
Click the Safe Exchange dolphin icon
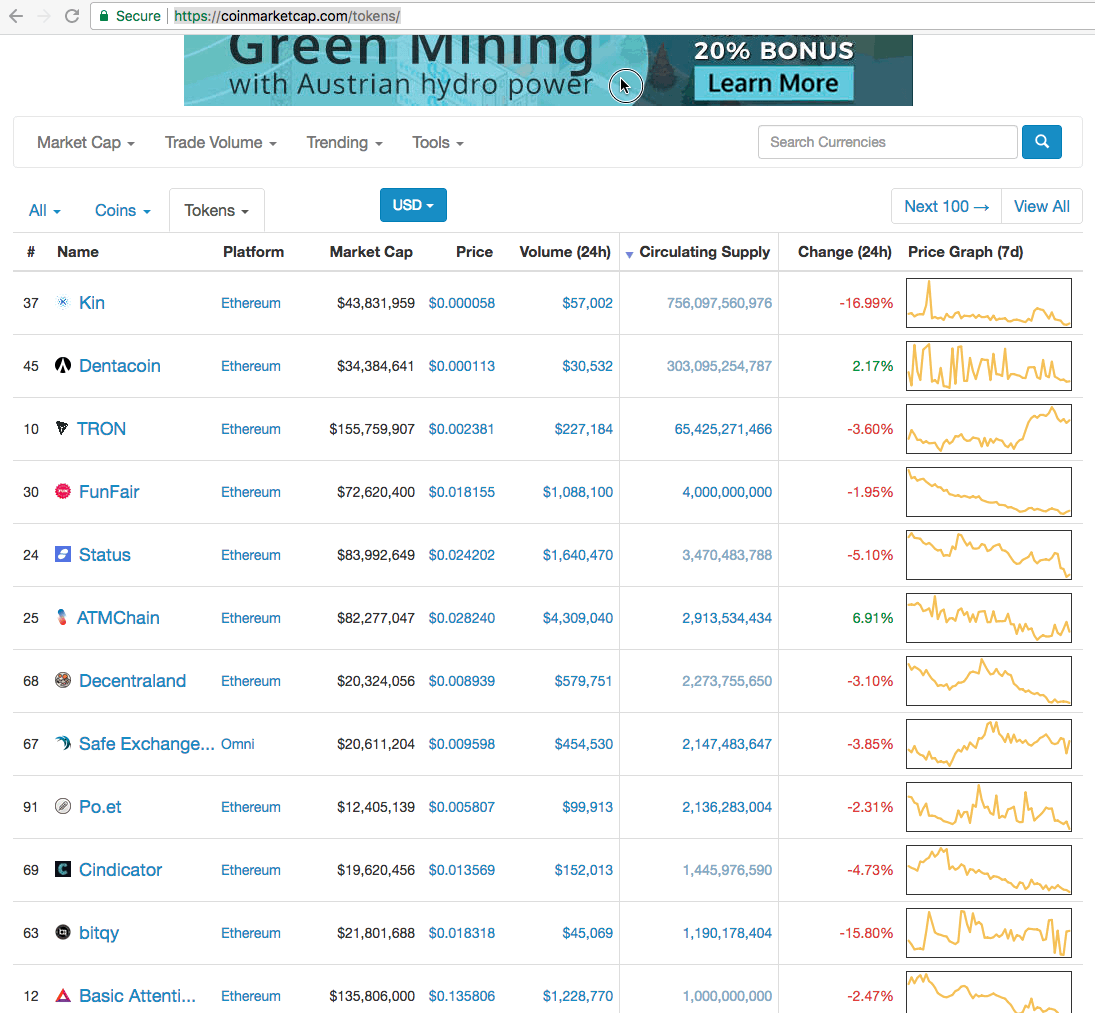63,744
